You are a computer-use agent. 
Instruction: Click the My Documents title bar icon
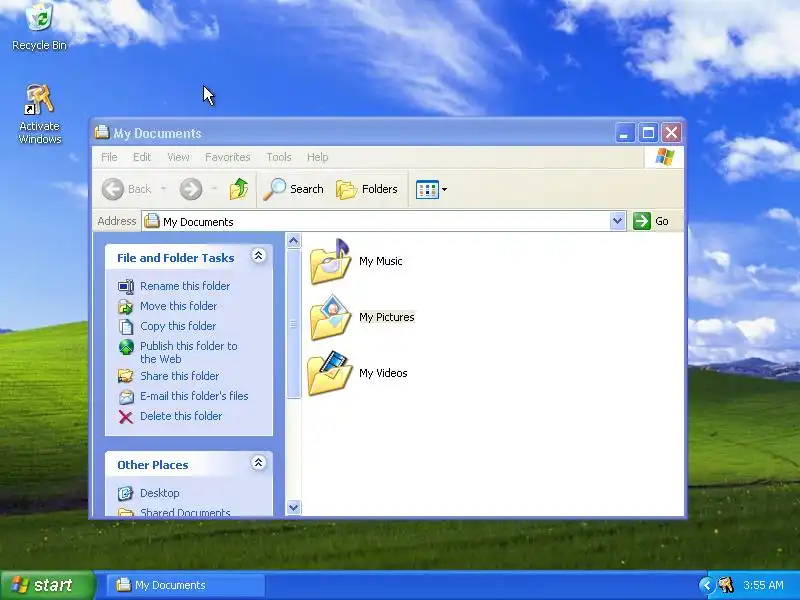(x=102, y=132)
